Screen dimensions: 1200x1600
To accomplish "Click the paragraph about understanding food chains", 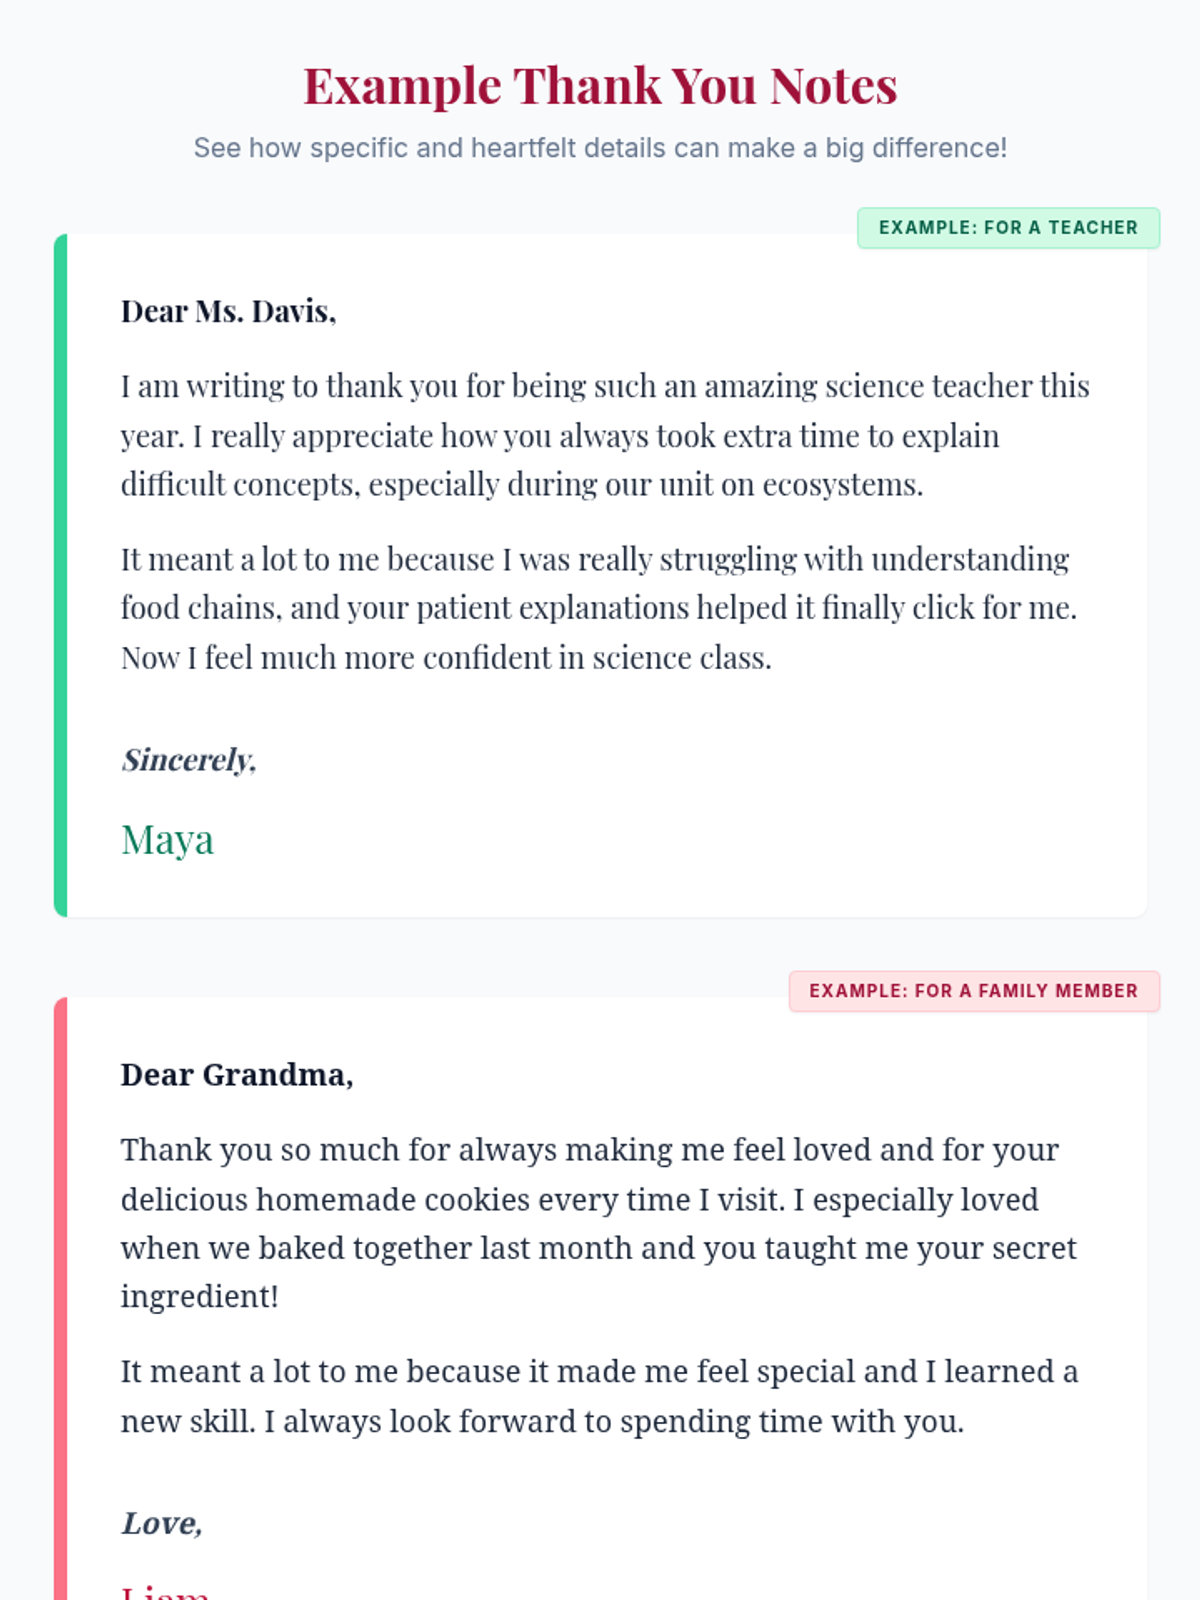I will pyautogui.click(x=600, y=608).
